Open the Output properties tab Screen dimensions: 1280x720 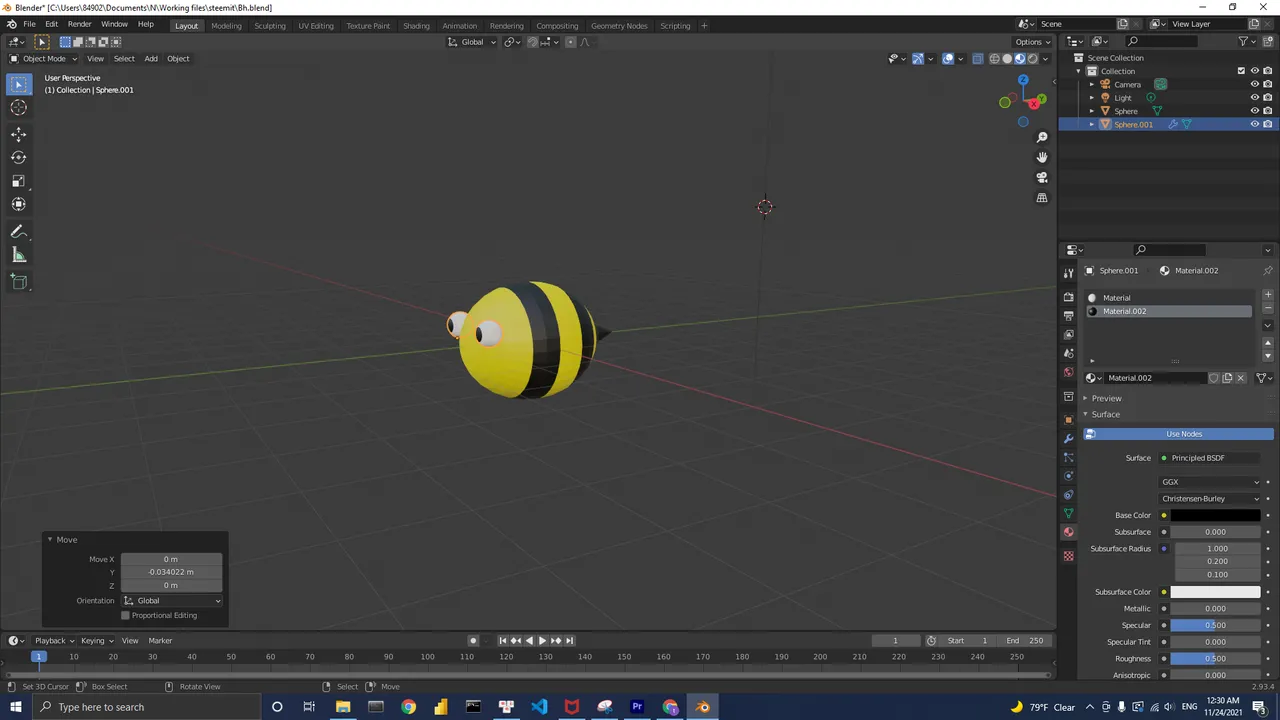1068,316
